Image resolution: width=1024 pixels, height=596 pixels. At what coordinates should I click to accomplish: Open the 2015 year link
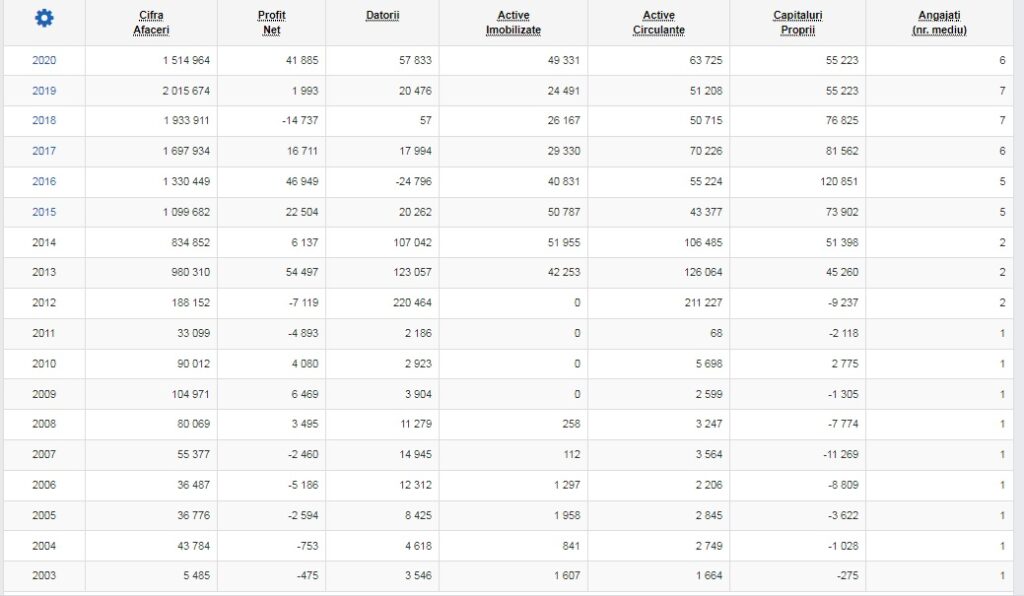[44, 212]
